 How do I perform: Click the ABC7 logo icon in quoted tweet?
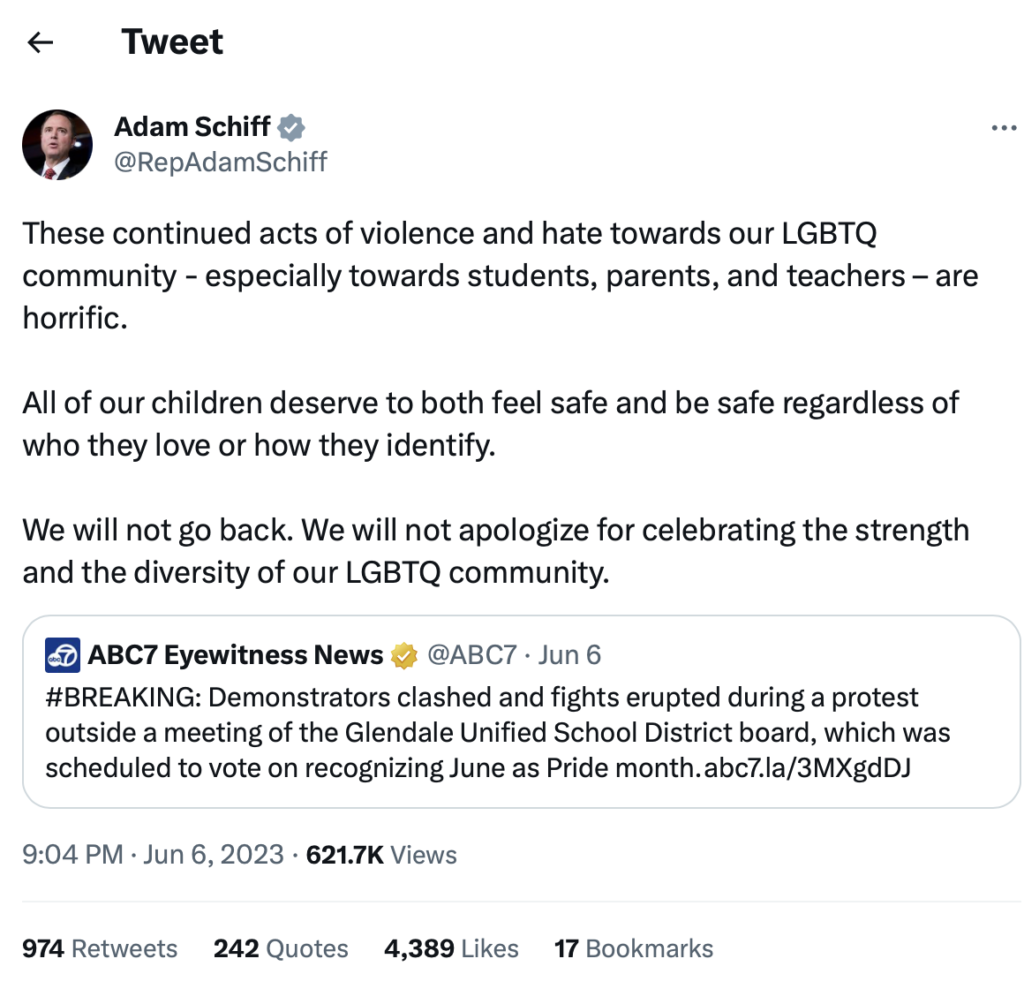pos(62,656)
